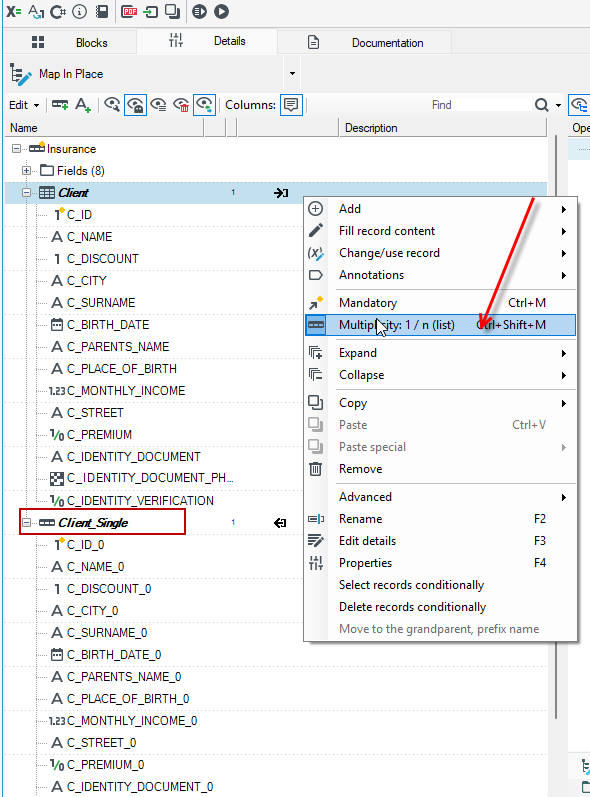The image size is (590, 797).
Task: Open the Advanced submenu
Action: pyautogui.click(x=440, y=497)
